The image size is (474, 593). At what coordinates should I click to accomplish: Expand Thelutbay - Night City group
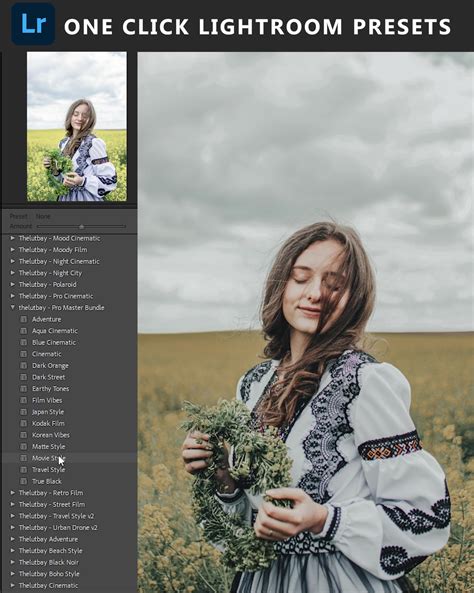pyautogui.click(x=12, y=273)
